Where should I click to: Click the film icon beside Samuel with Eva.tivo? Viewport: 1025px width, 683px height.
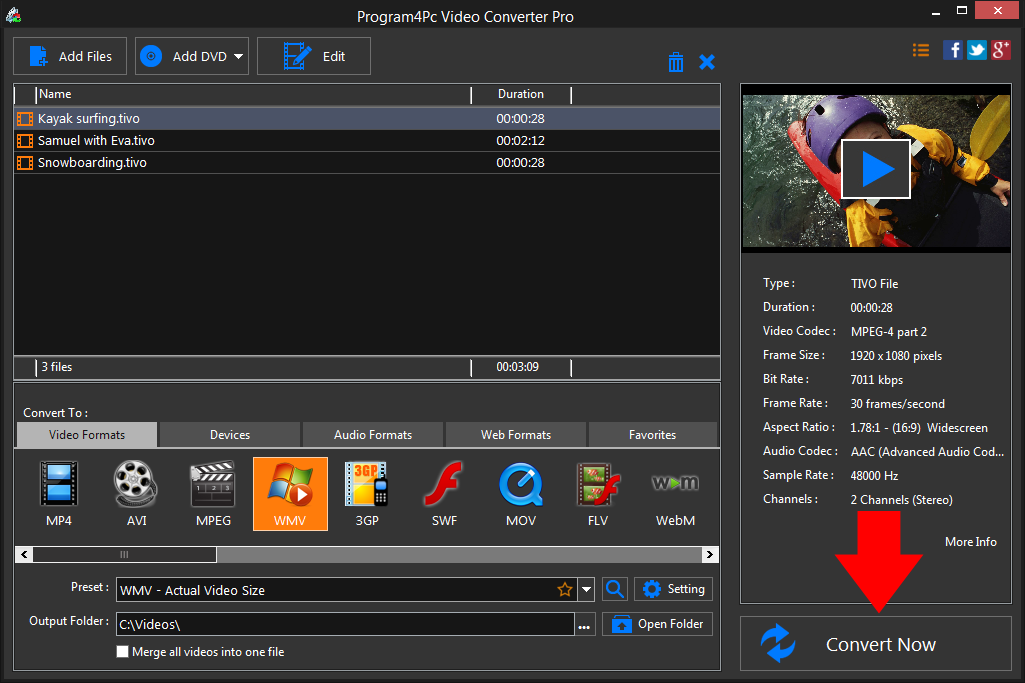[25, 141]
